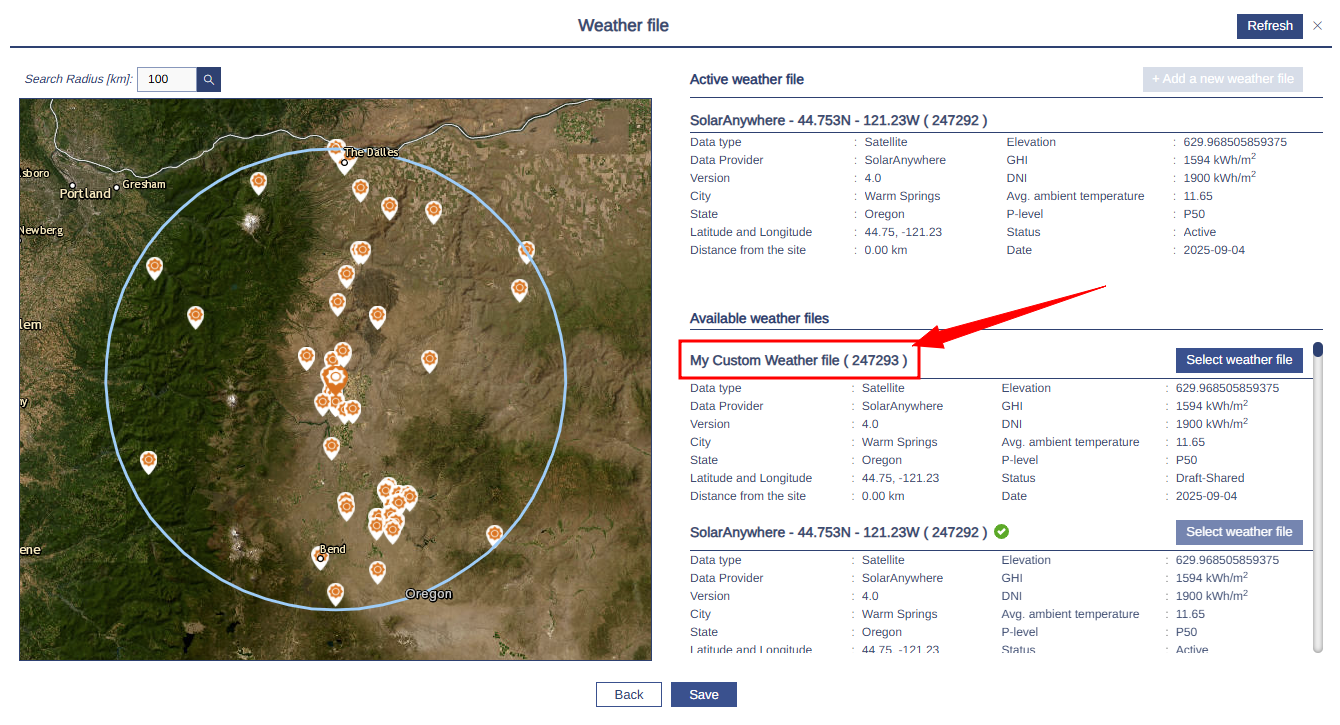Viewport: 1340px width, 725px height.
Task: Click the Search Radius input showing 100
Action: click(x=167, y=79)
